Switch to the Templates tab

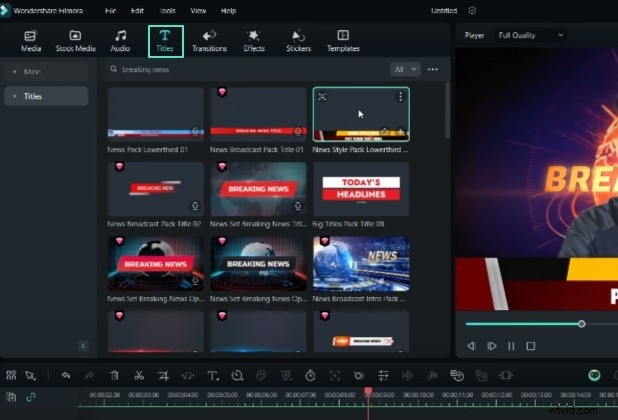[x=343, y=40]
